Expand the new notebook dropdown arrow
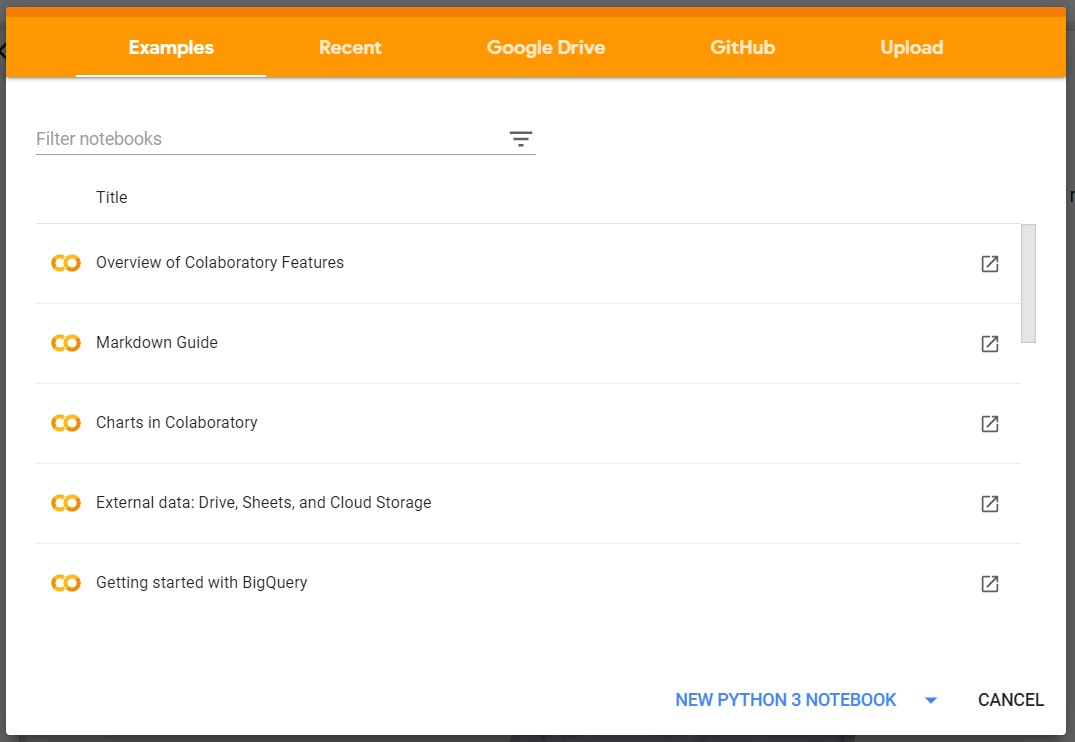Viewport: 1075px width, 742px height. [x=930, y=700]
